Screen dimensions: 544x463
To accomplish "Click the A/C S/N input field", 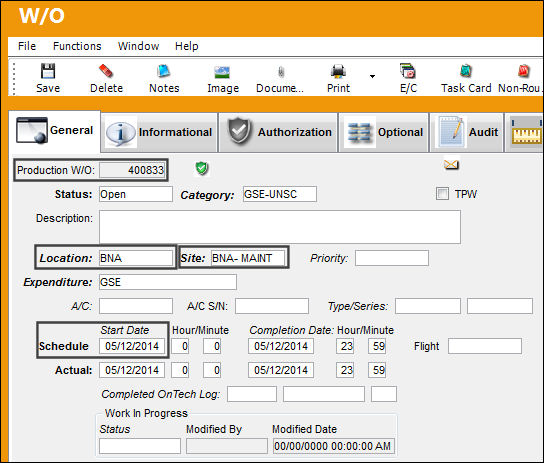I will pos(272,306).
